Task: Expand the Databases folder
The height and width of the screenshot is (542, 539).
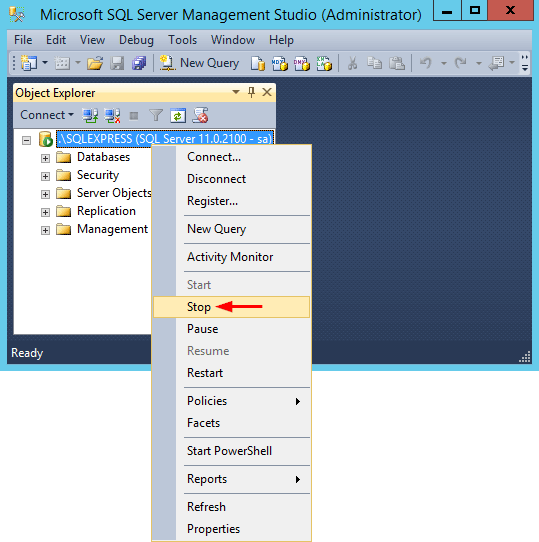Action: click(45, 158)
